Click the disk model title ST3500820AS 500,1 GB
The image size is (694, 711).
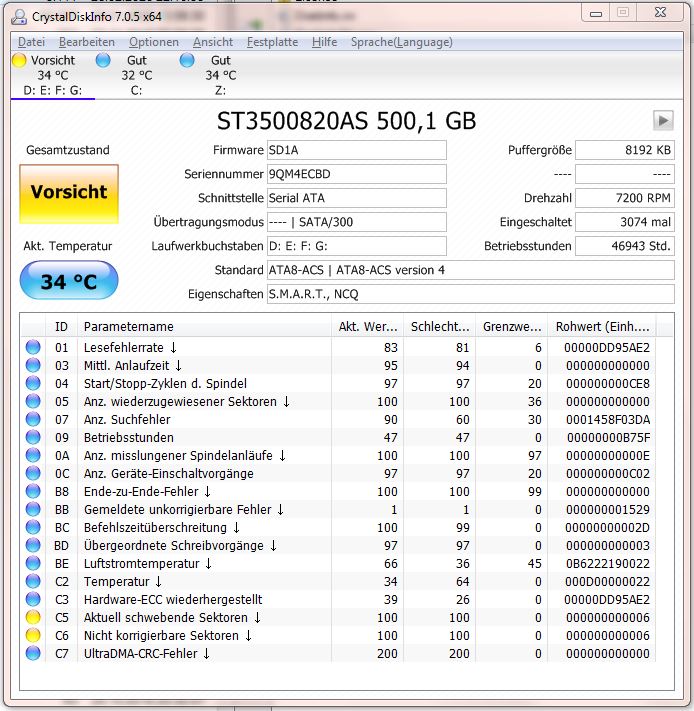pyautogui.click(x=346, y=121)
